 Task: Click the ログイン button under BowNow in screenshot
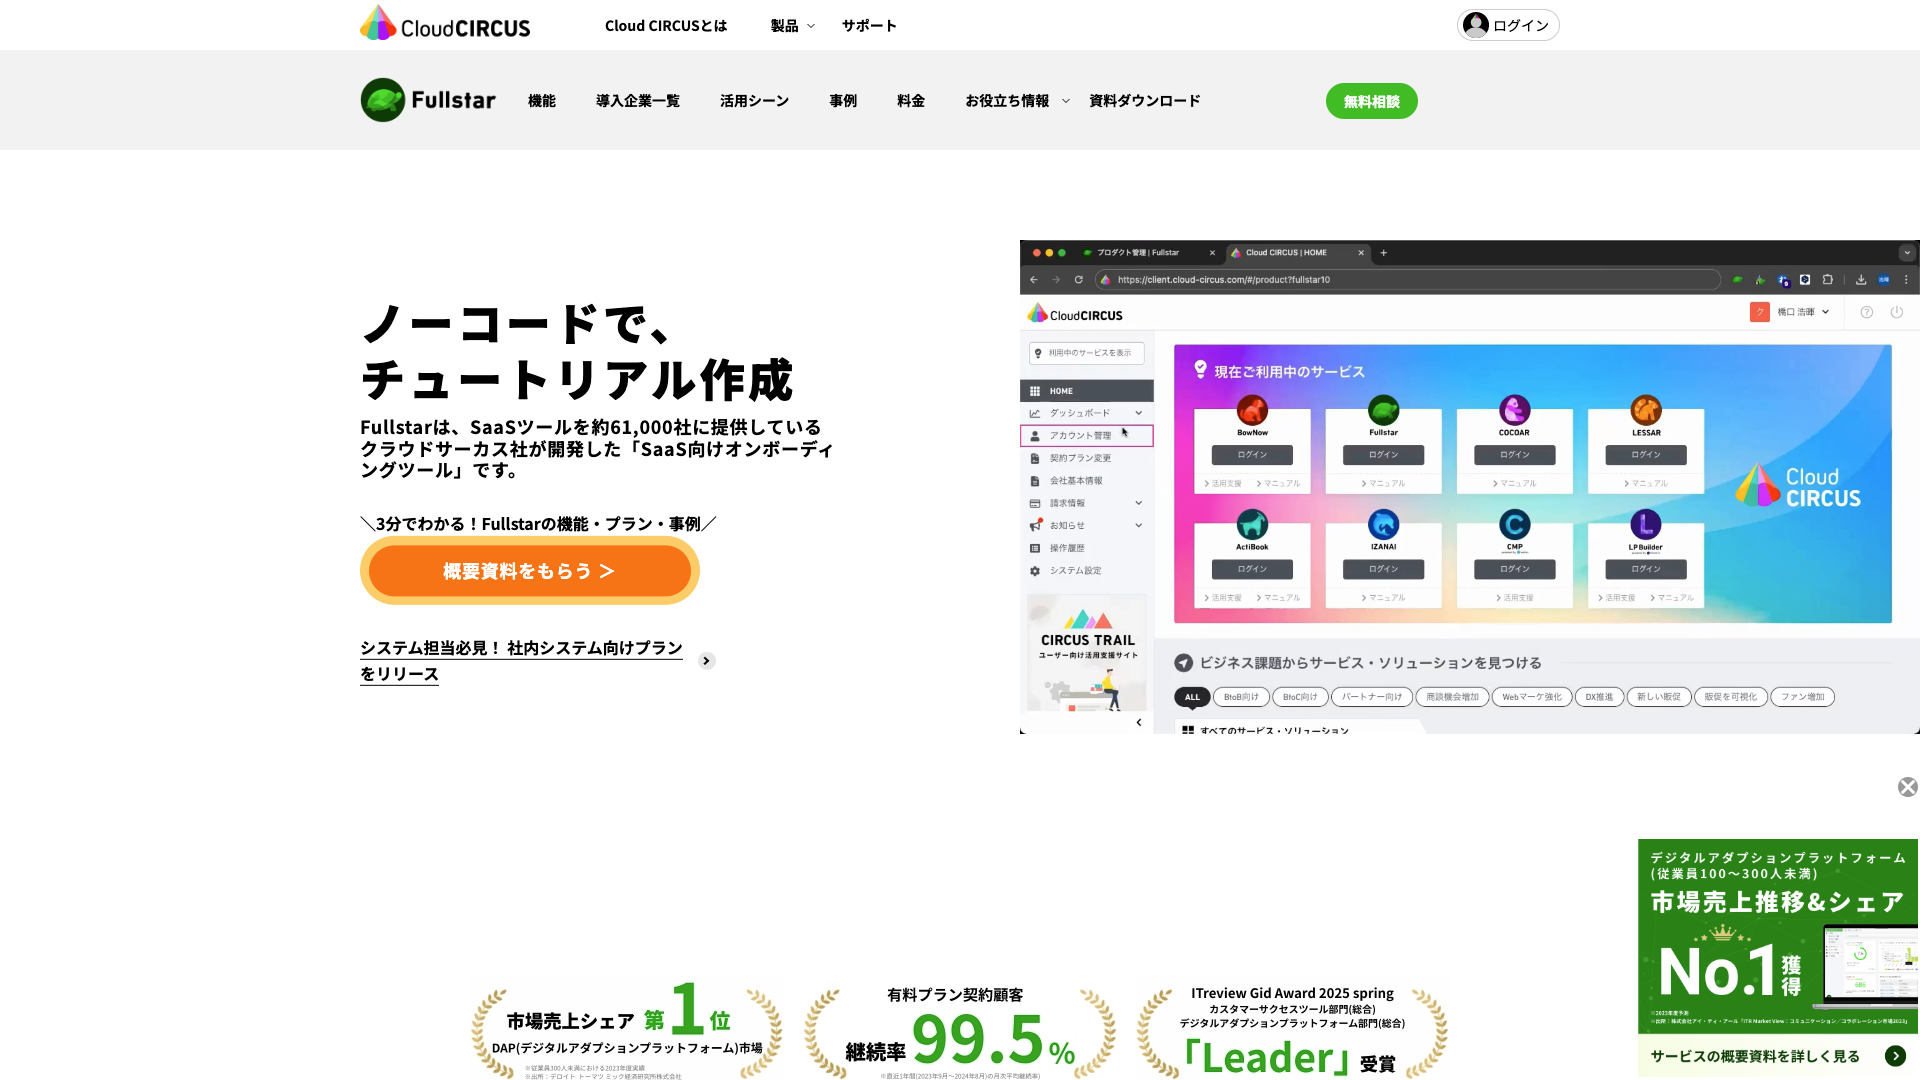click(x=1252, y=455)
